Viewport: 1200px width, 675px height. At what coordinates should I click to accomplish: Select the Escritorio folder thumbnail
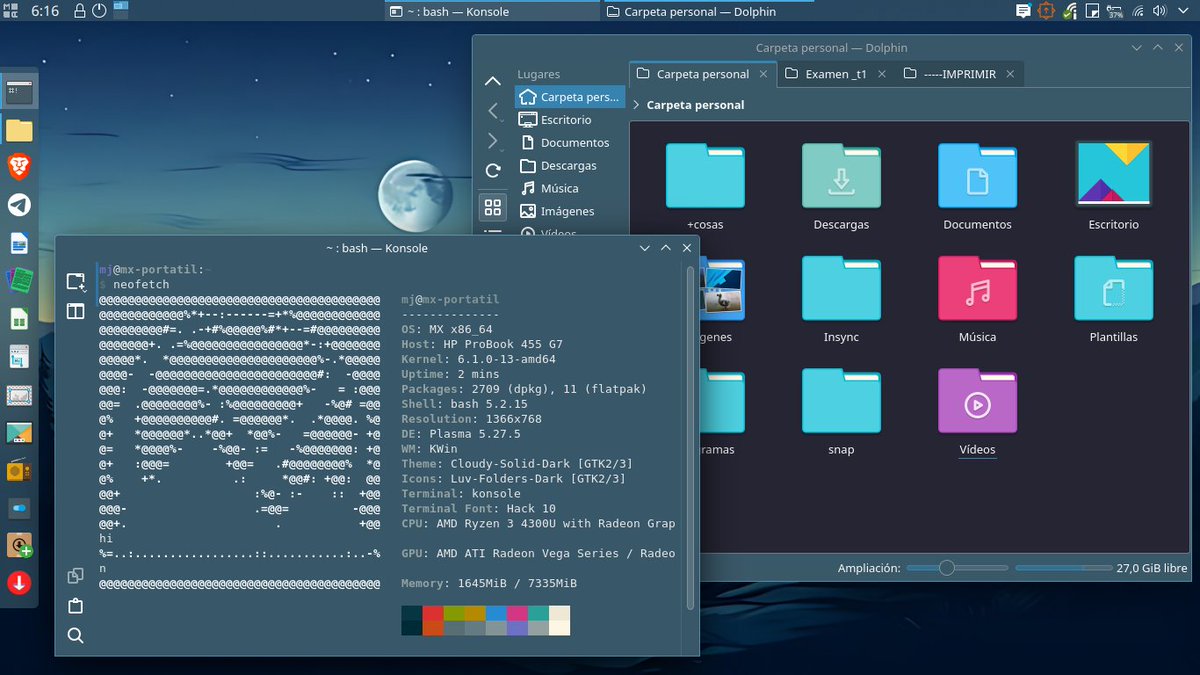point(1113,174)
